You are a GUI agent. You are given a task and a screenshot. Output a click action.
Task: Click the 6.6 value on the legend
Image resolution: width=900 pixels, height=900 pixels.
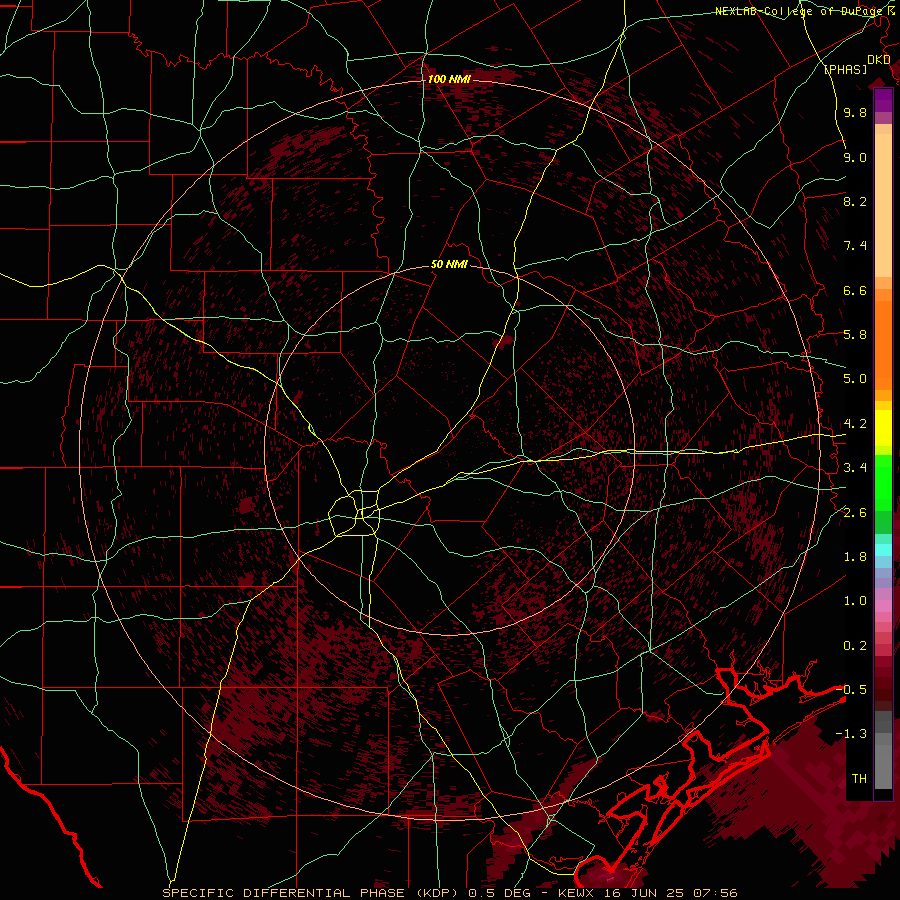click(855, 290)
